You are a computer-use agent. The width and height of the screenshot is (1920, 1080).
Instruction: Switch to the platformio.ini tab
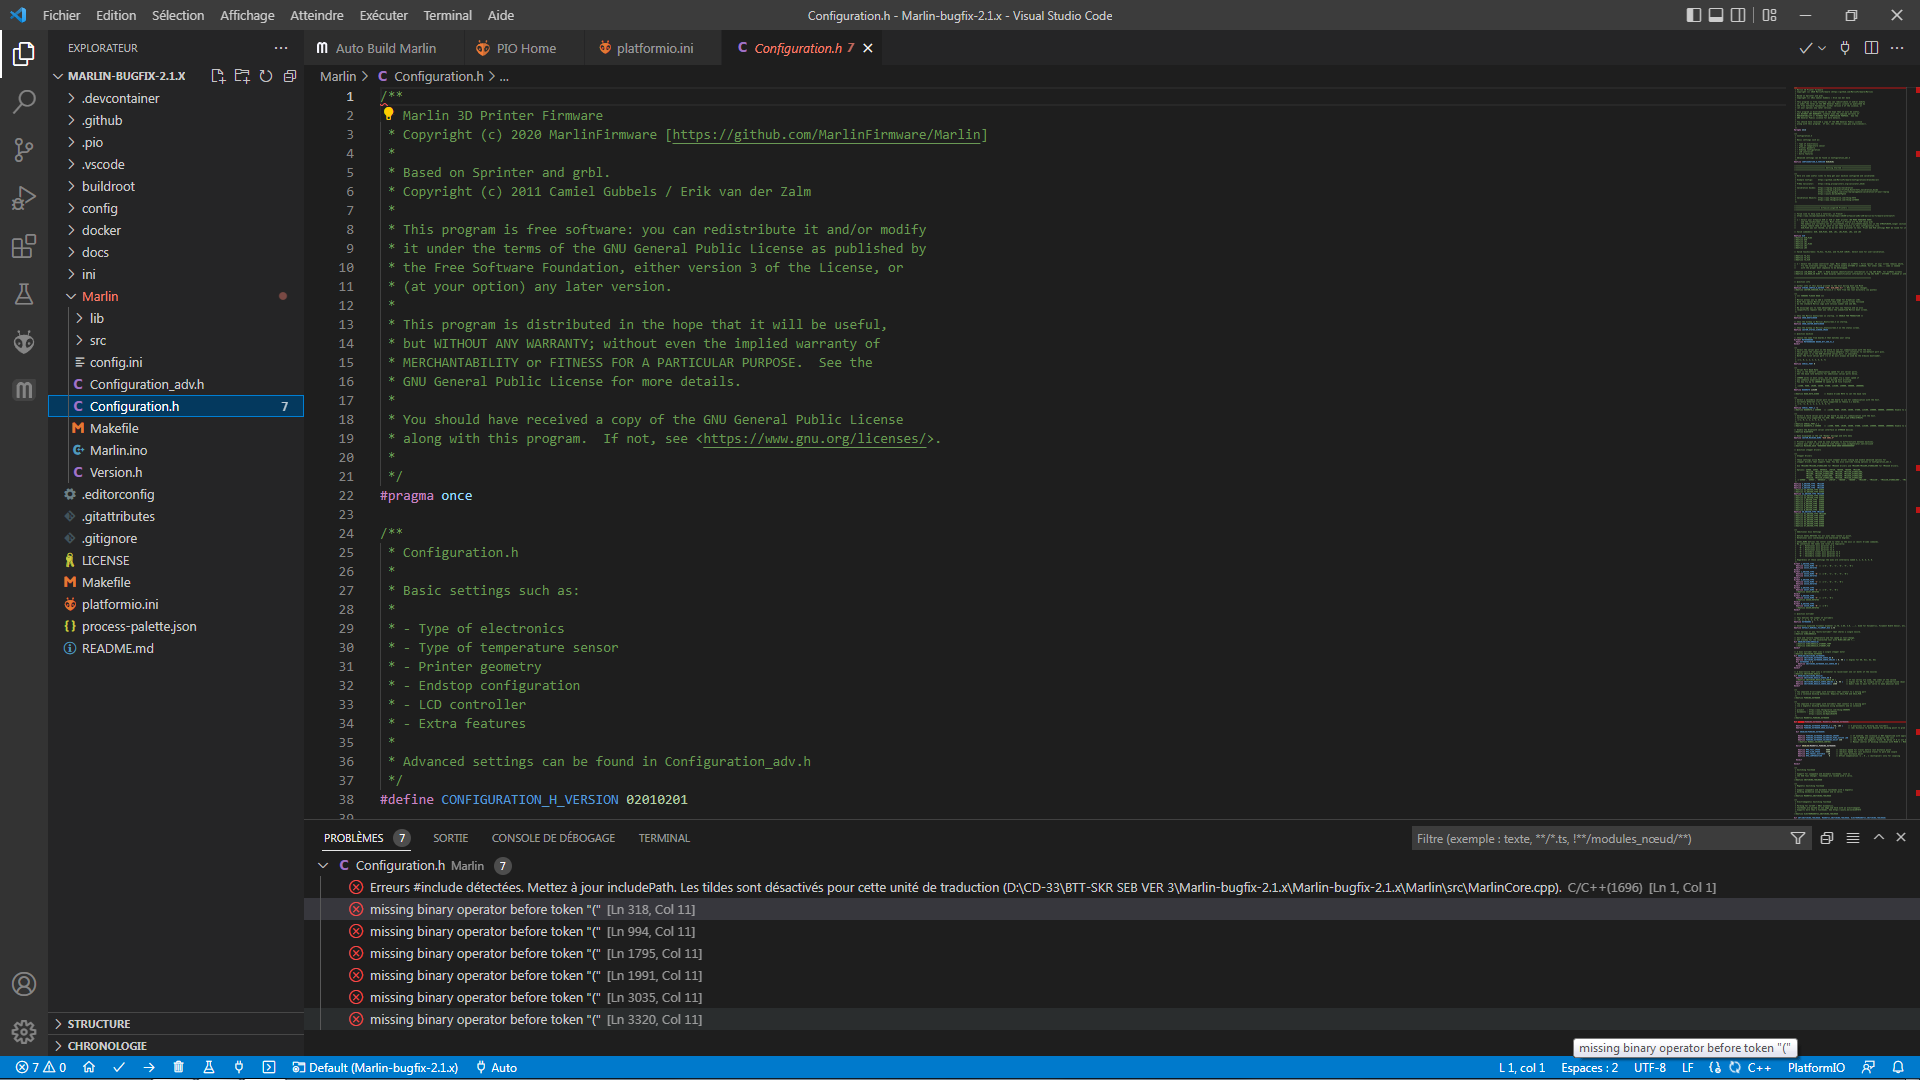(654, 48)
